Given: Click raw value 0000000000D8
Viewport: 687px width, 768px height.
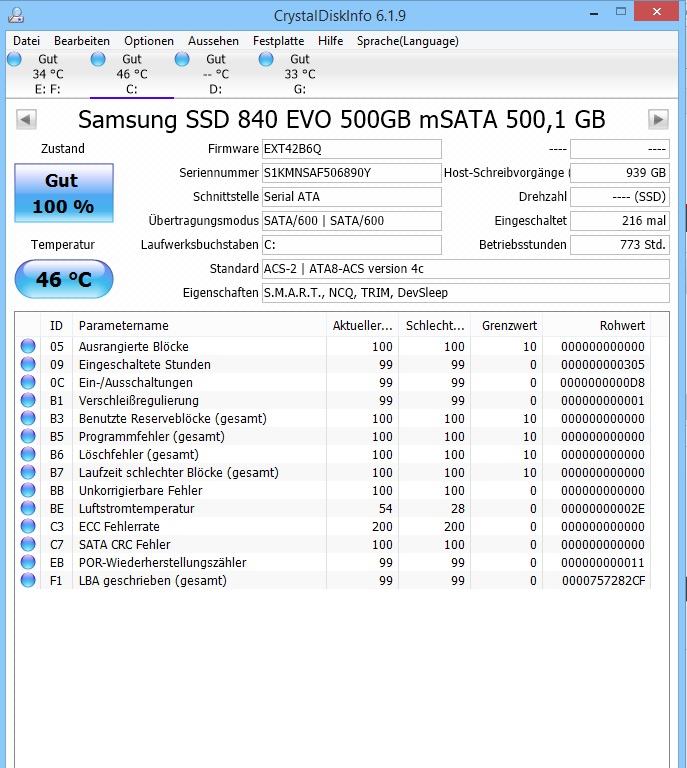Looking at the screenshot, I should click(603, 383).
